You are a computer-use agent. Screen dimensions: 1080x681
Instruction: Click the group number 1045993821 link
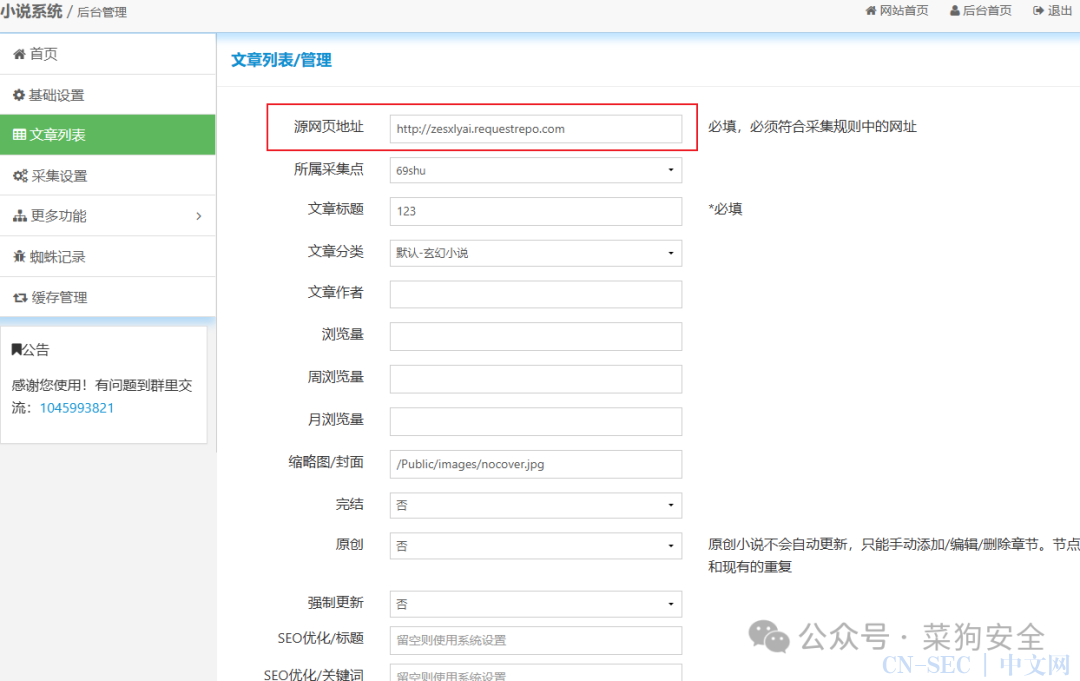[76, 408]
